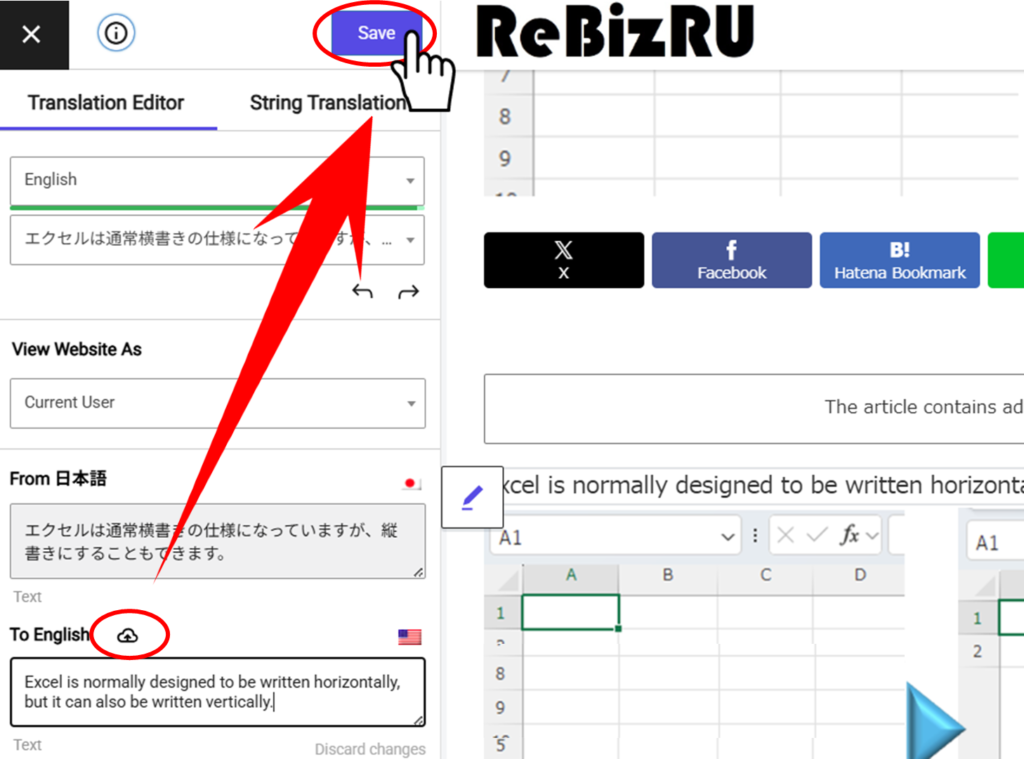This screenshot has width=1024, height=759.
Task: Click Discard changes link
Action: point(370,749)
